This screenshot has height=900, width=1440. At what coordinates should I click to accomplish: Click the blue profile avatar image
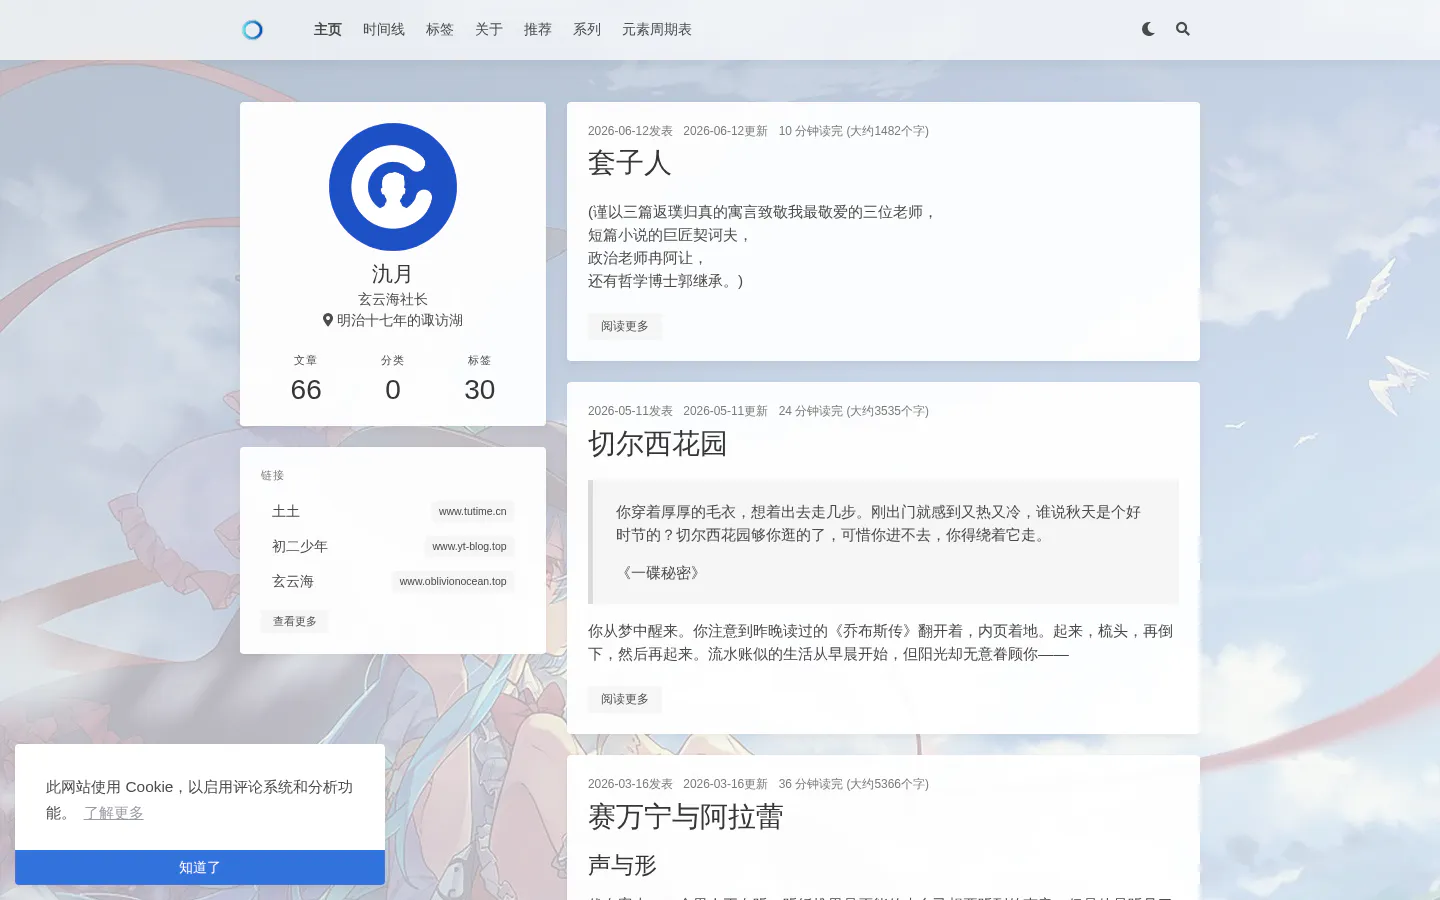pos(393,187)
